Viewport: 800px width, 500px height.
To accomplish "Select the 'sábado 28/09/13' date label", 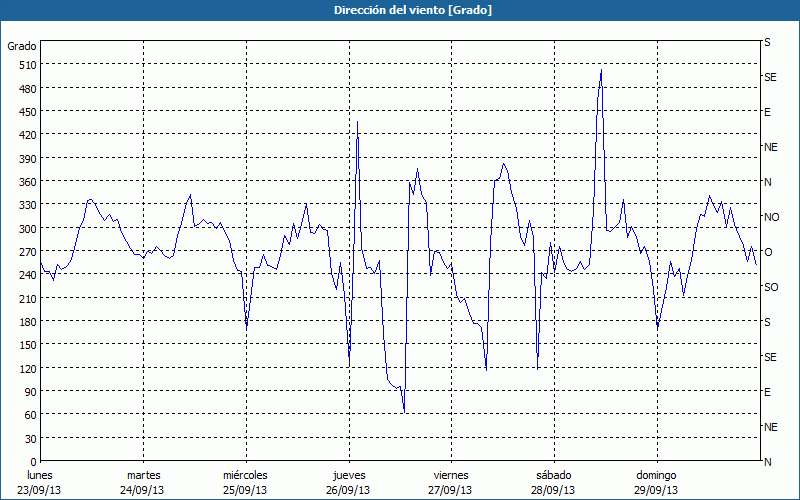I will pyautogui.click(x=553, y=482).
